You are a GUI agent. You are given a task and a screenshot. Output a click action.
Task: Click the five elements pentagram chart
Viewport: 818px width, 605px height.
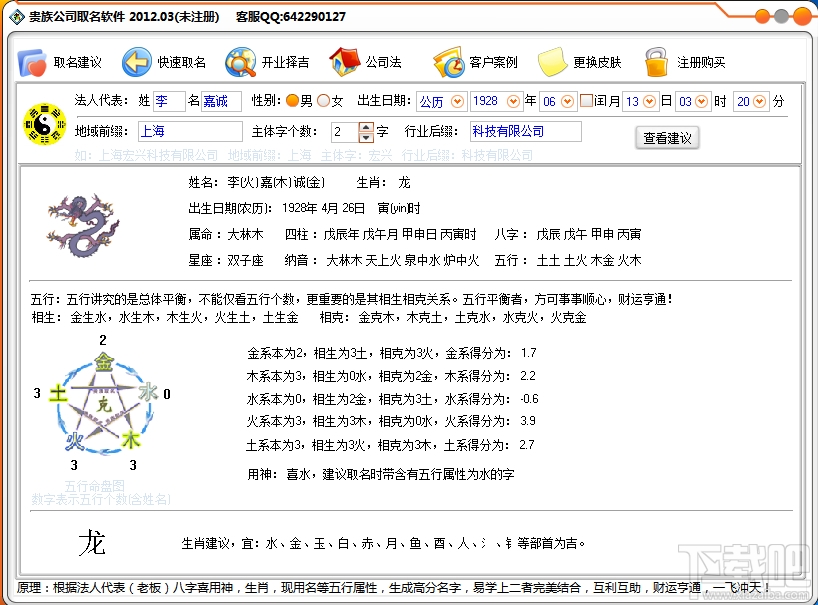click(x=103, y=403)
